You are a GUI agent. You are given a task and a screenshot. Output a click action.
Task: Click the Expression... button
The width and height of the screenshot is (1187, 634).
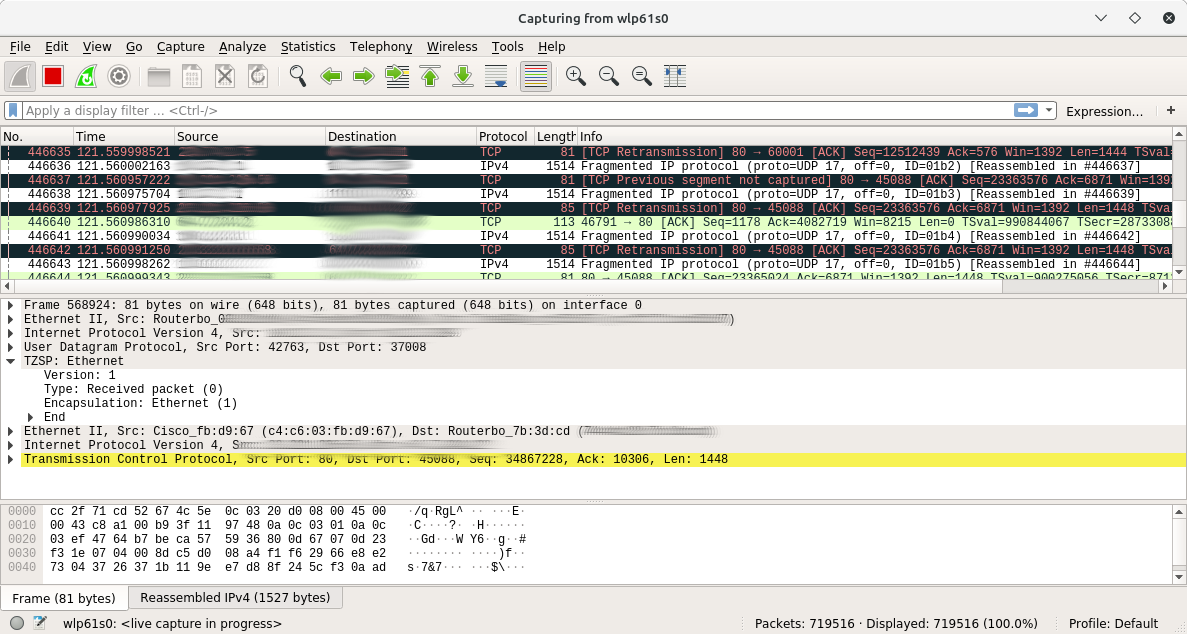click(1104, 111)
